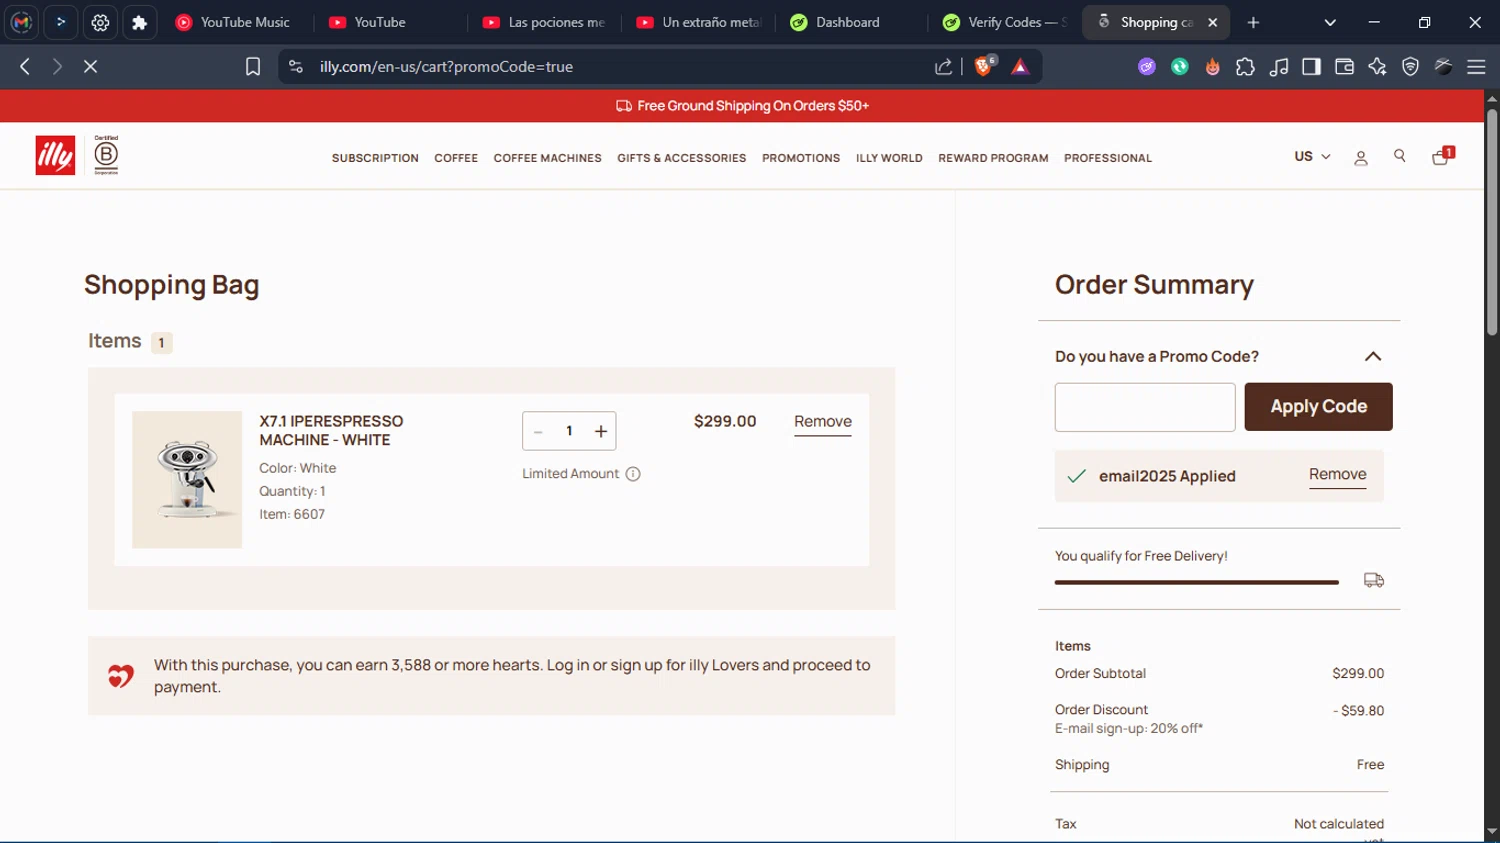The image size is (1500, 843).
Task: Open the Brave Wallet icon
Action: point(1344,67)
